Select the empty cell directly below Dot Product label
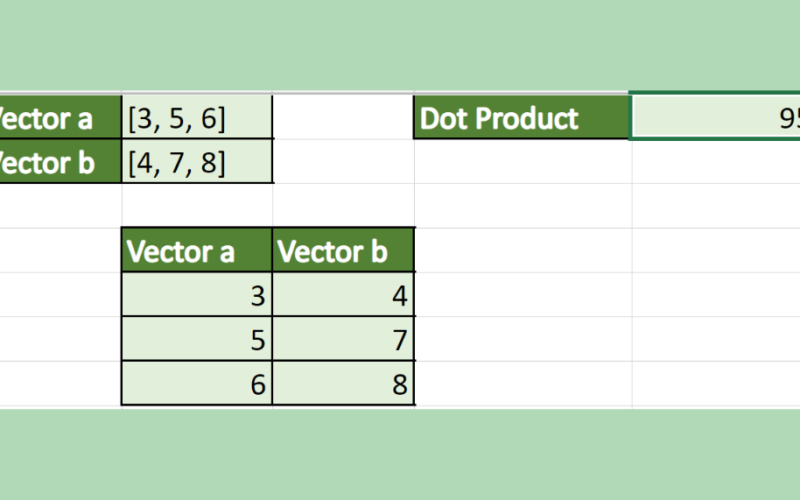Screen dimensions: 800x500 click(x=523, y=162)
